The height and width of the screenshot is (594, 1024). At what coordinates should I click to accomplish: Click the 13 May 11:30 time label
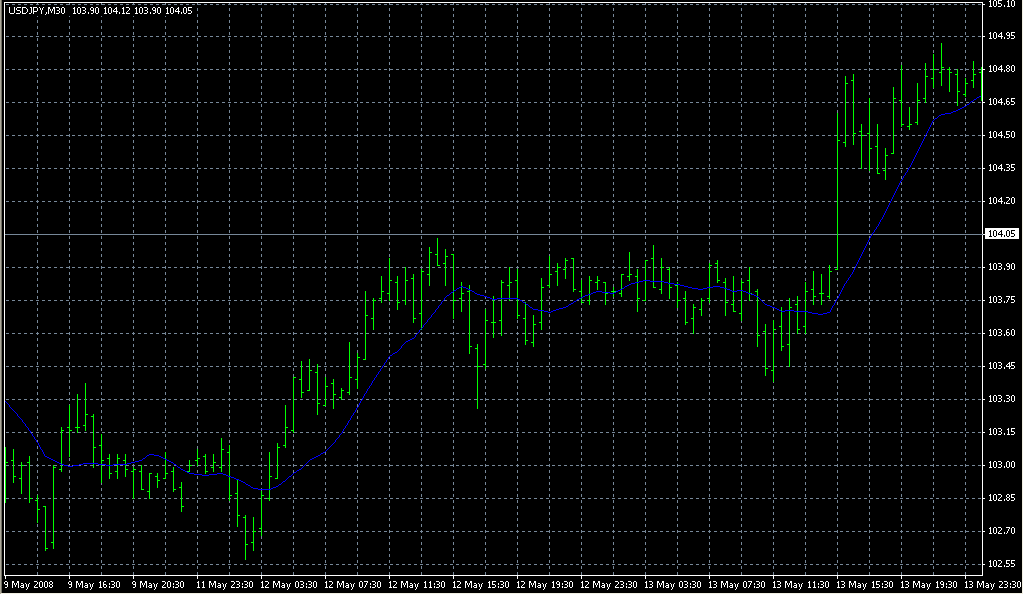tap(801, 584)
